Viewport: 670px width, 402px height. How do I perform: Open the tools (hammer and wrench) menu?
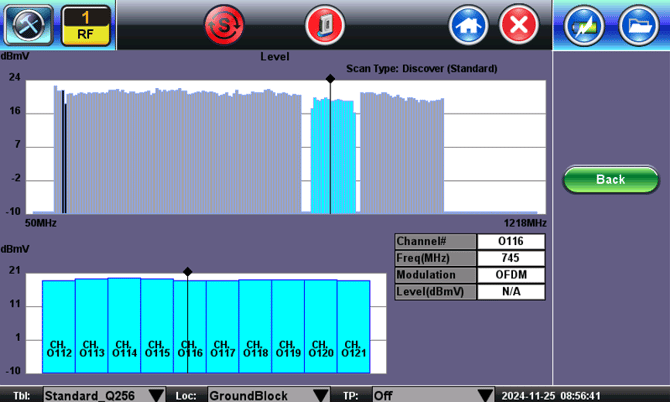pyautogui.click(x=28, y=25)
